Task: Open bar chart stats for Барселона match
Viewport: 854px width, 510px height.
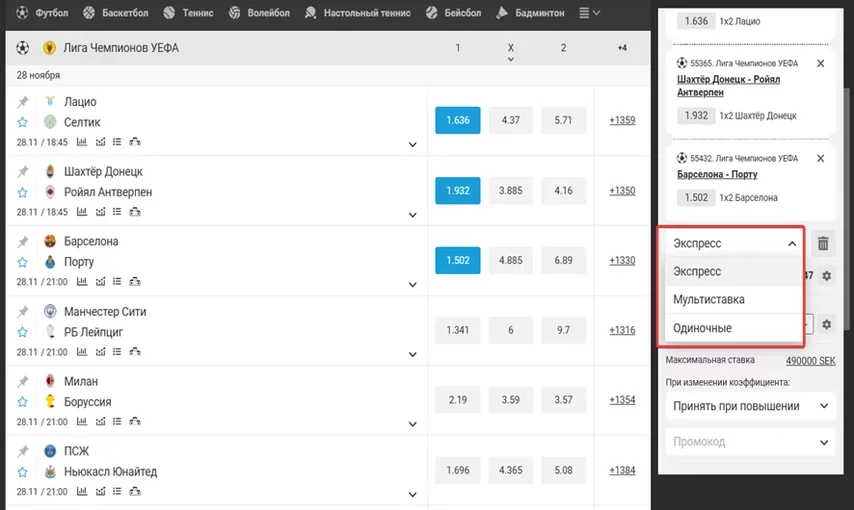Action: pos(82,281)
